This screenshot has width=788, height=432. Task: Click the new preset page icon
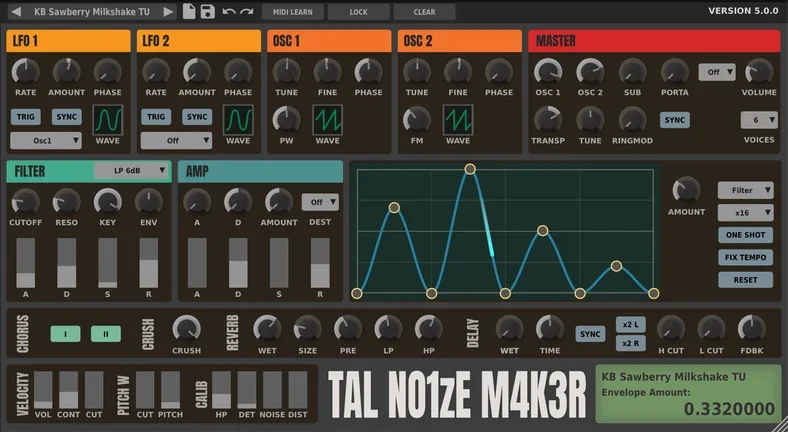tap(189, 11)
